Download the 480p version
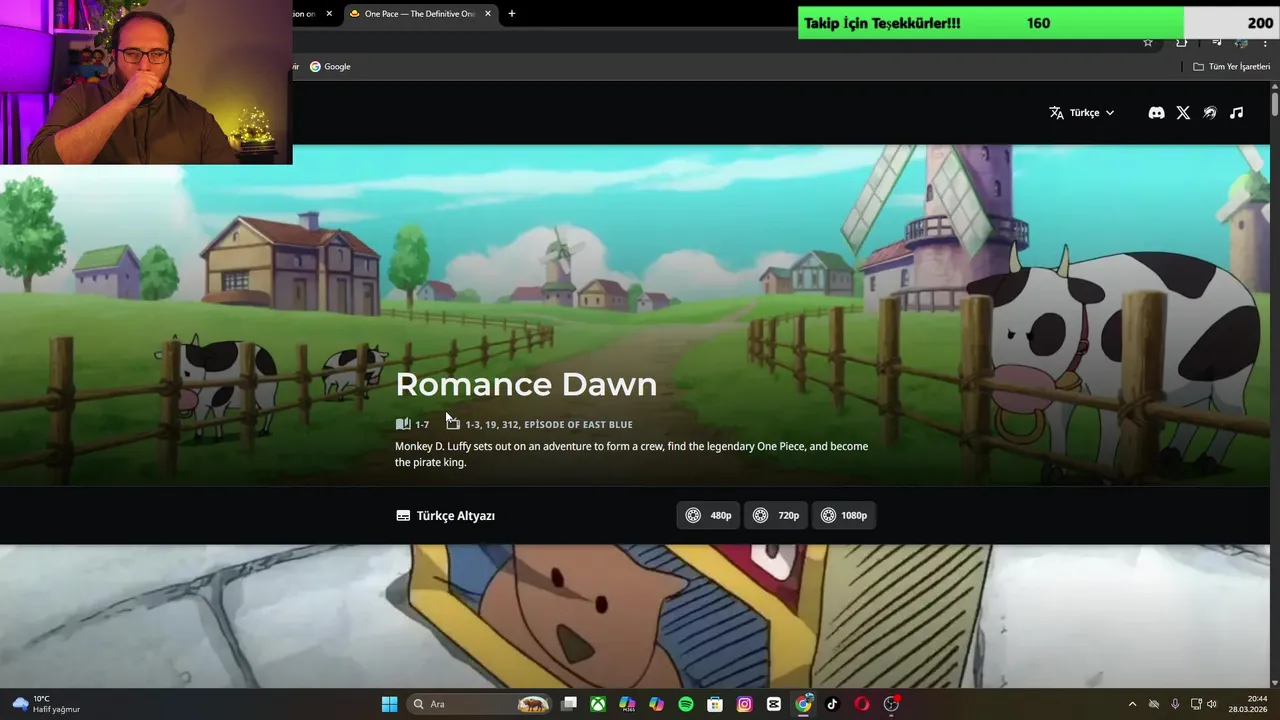This screenshot has height=720, width=1280. (x=709, y=516)
